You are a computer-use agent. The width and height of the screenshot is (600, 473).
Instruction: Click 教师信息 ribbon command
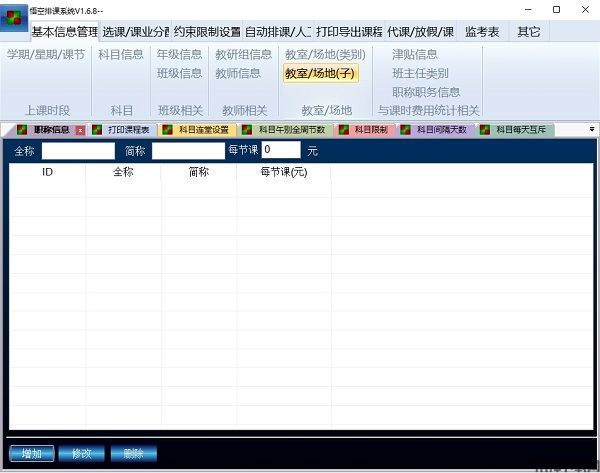click(x=238, y=73)
